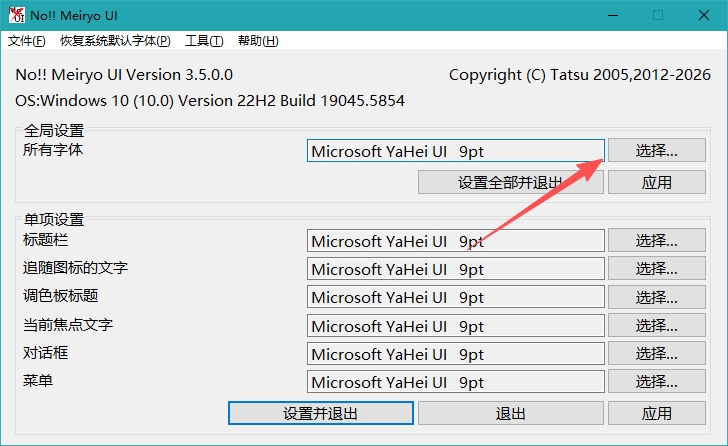Click the 调色板标题 font field
Viewport: 728px width, 446px height.
click(455, 297)
